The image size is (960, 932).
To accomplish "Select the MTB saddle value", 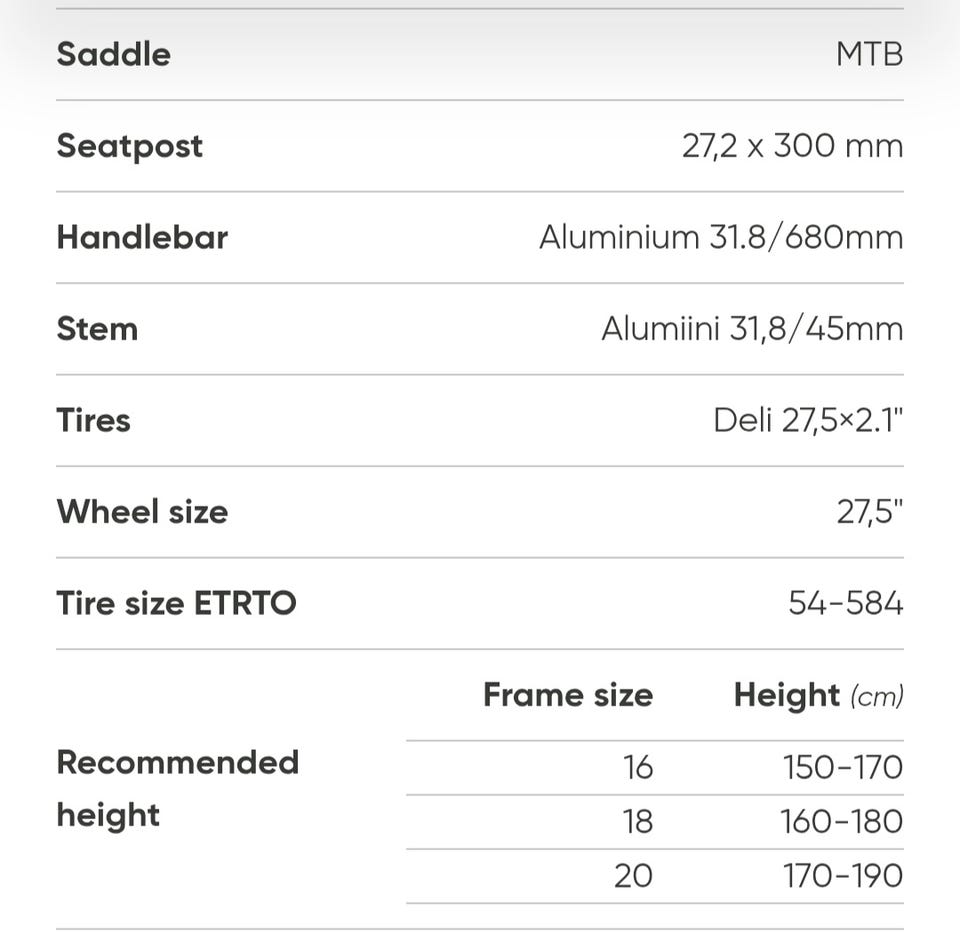I will click(x=869, y=54).
